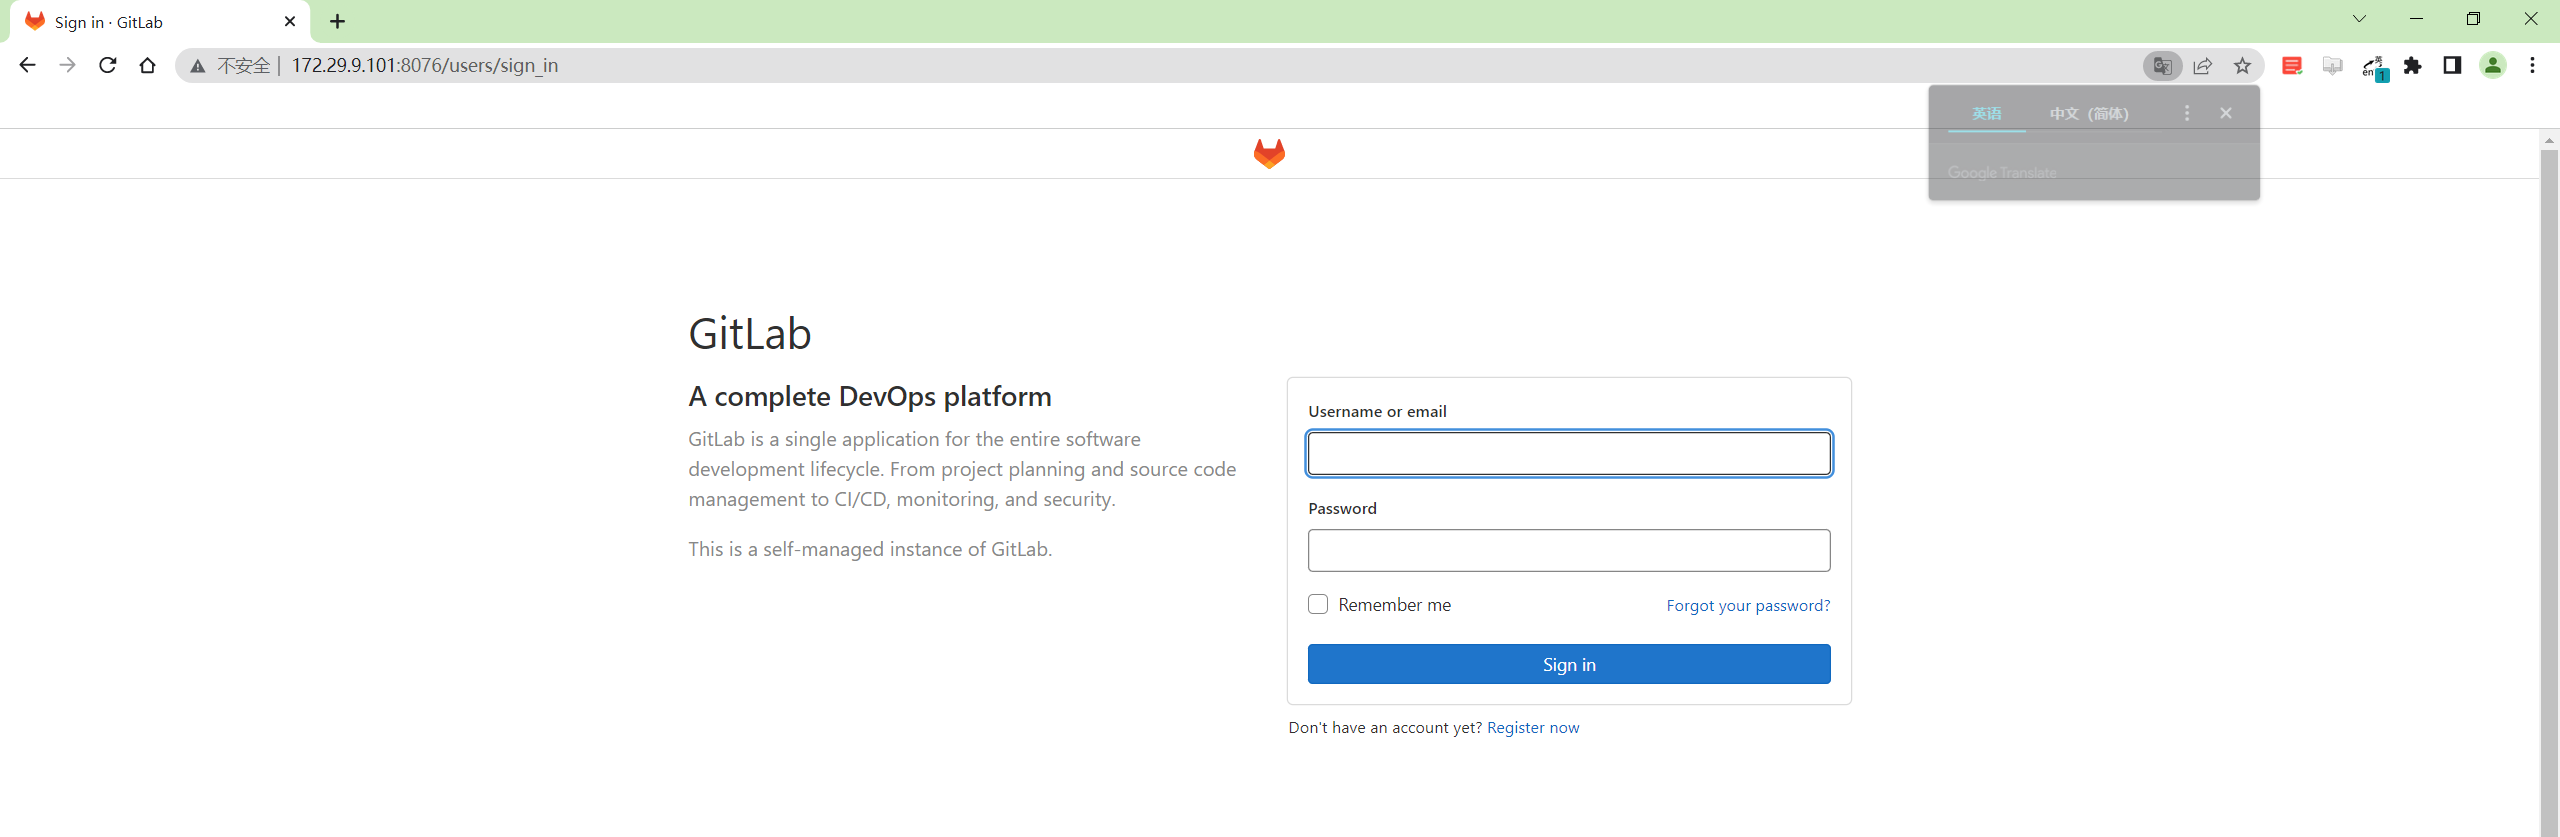Click the page vertical scrollbar
Viewport: 2560px width, 837px height.
click(2549, 492)
